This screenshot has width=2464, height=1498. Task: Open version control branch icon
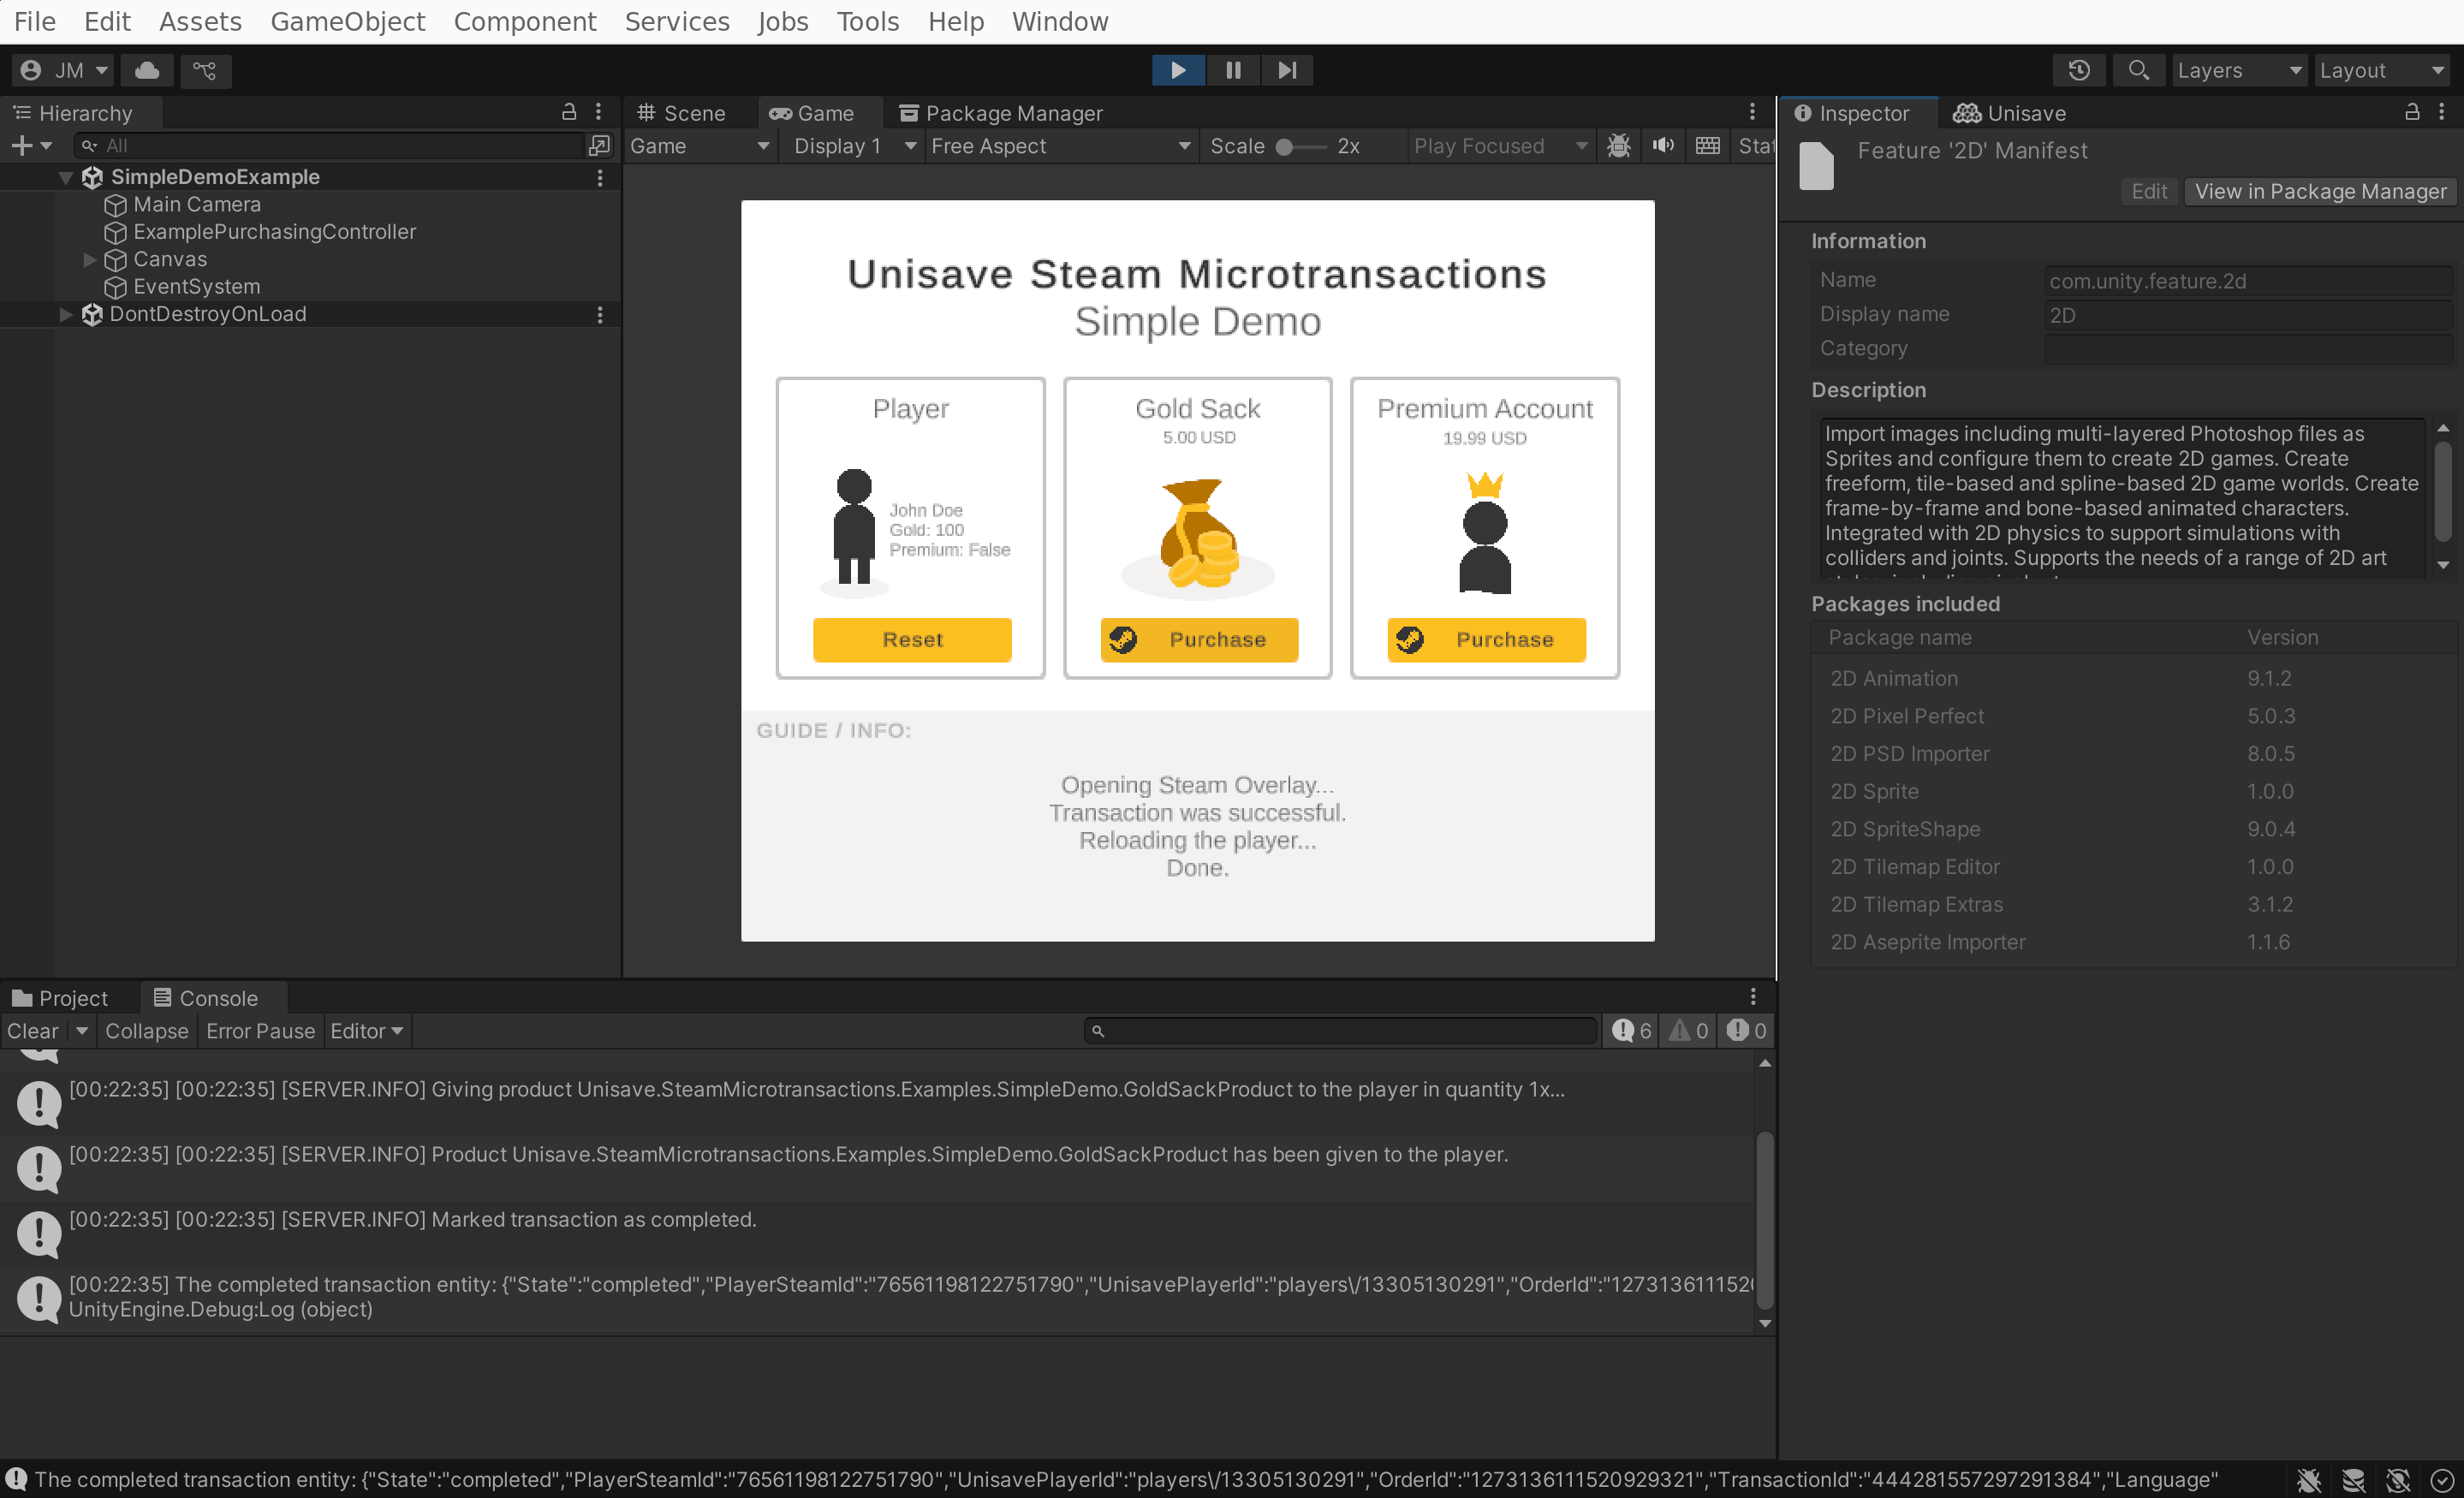[205, 70]
